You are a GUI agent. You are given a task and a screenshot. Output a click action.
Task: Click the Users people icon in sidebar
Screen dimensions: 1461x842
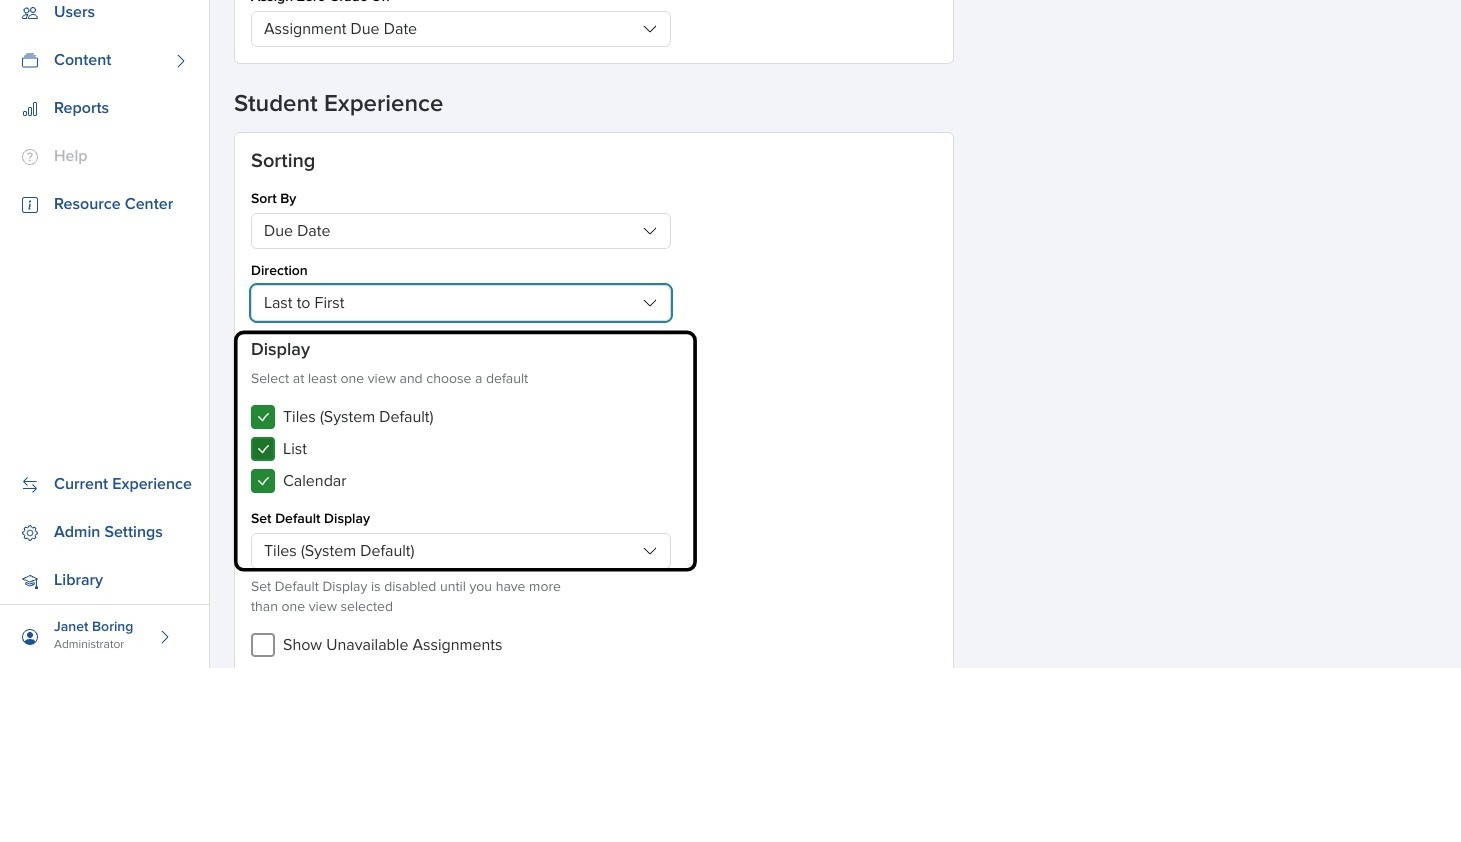click(30, 13)
